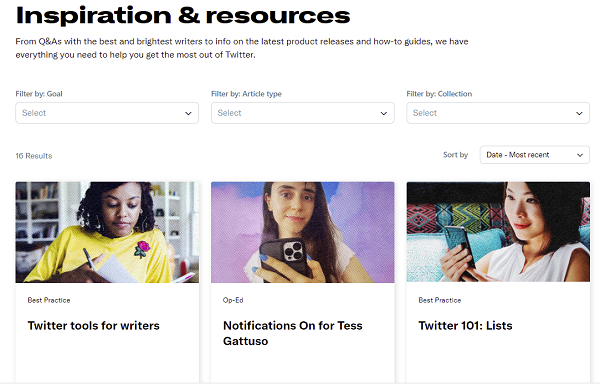Click the Inspiration & resources heading
The image size is (600, 385).
click(183, 15)
